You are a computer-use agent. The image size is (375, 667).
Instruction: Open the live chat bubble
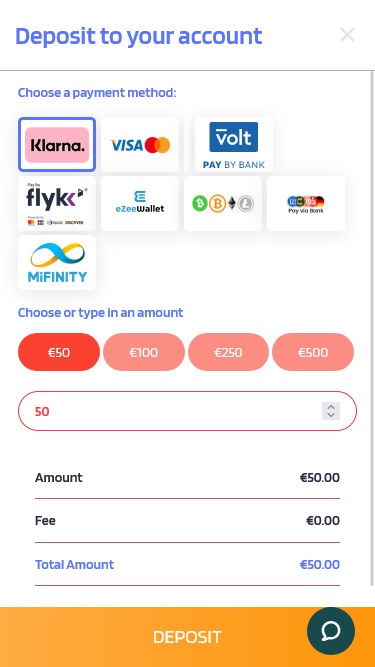click(331, 631)
